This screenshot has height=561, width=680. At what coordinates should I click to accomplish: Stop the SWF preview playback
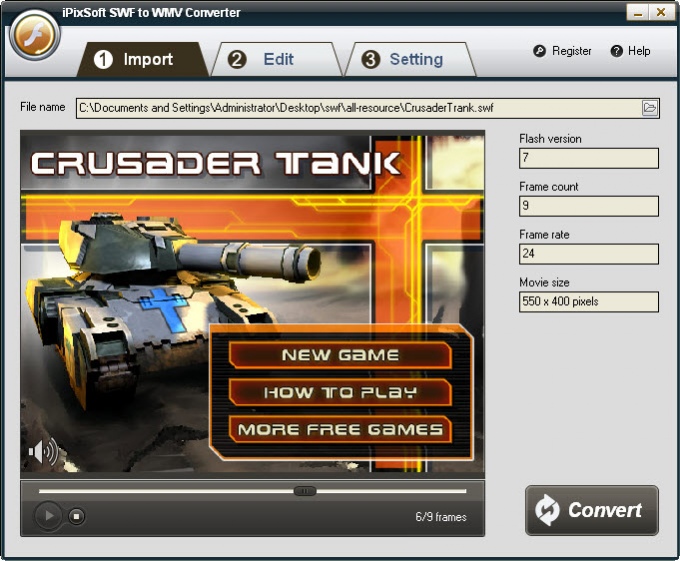point(76,516)
